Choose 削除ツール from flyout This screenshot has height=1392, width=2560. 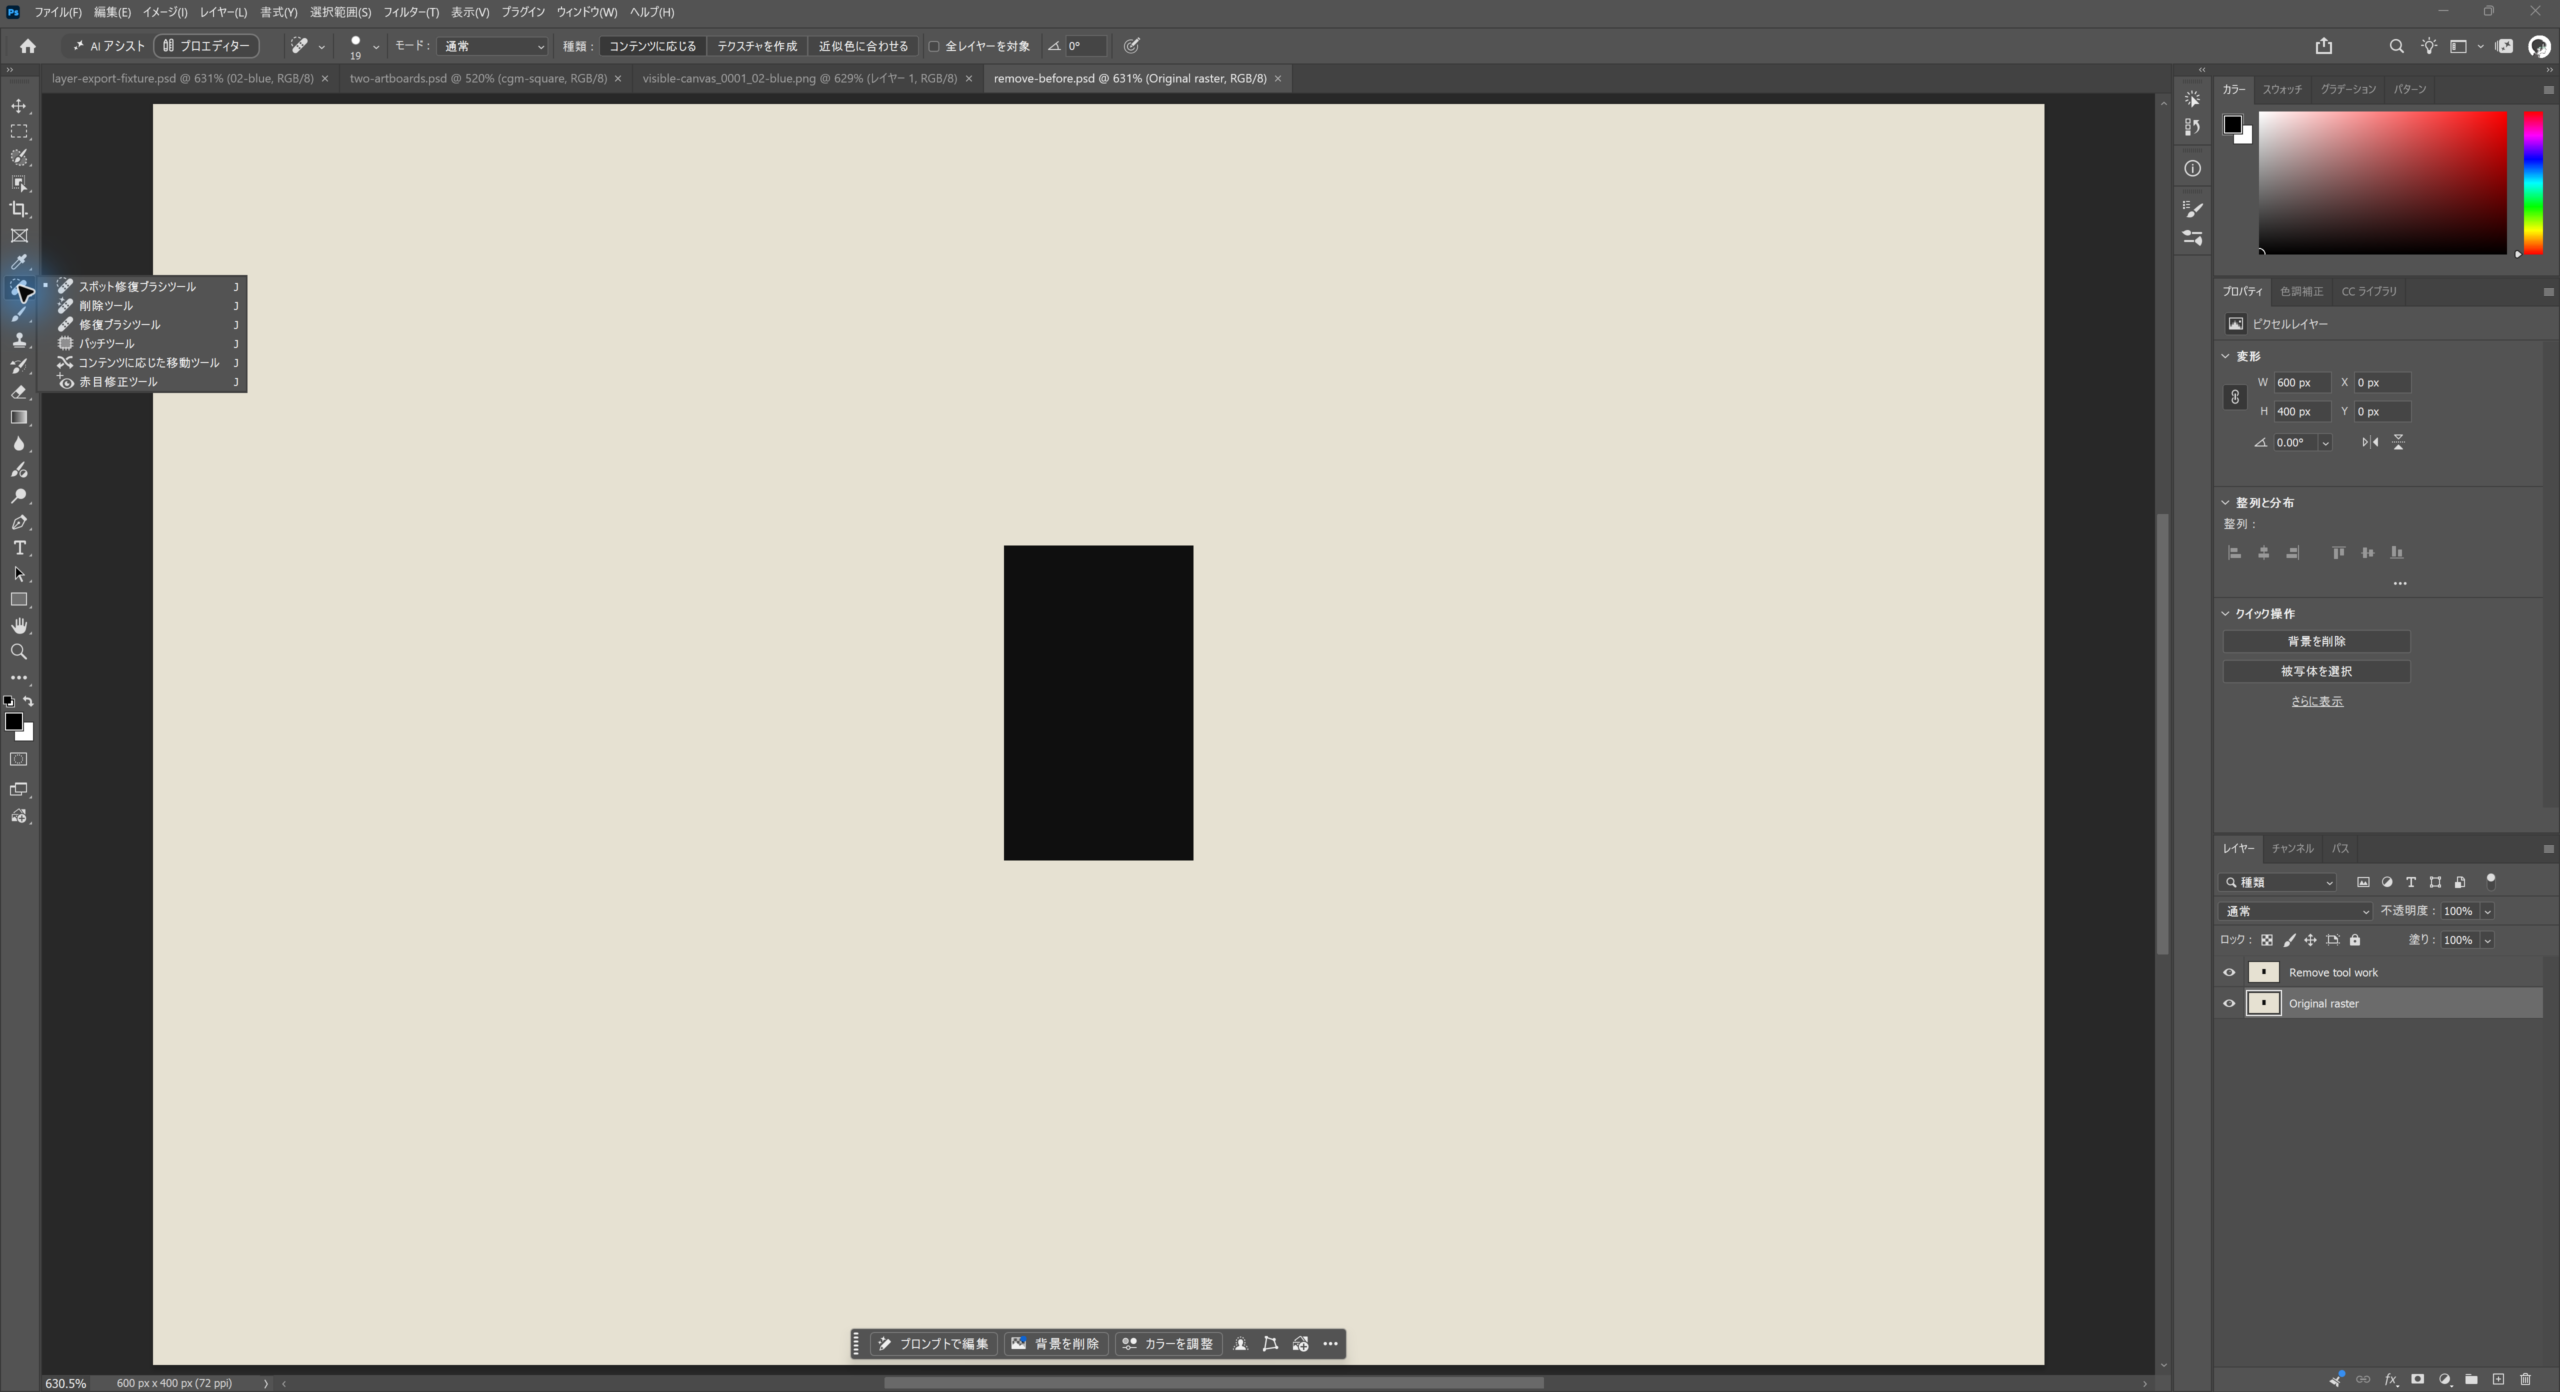click(147, 306)
